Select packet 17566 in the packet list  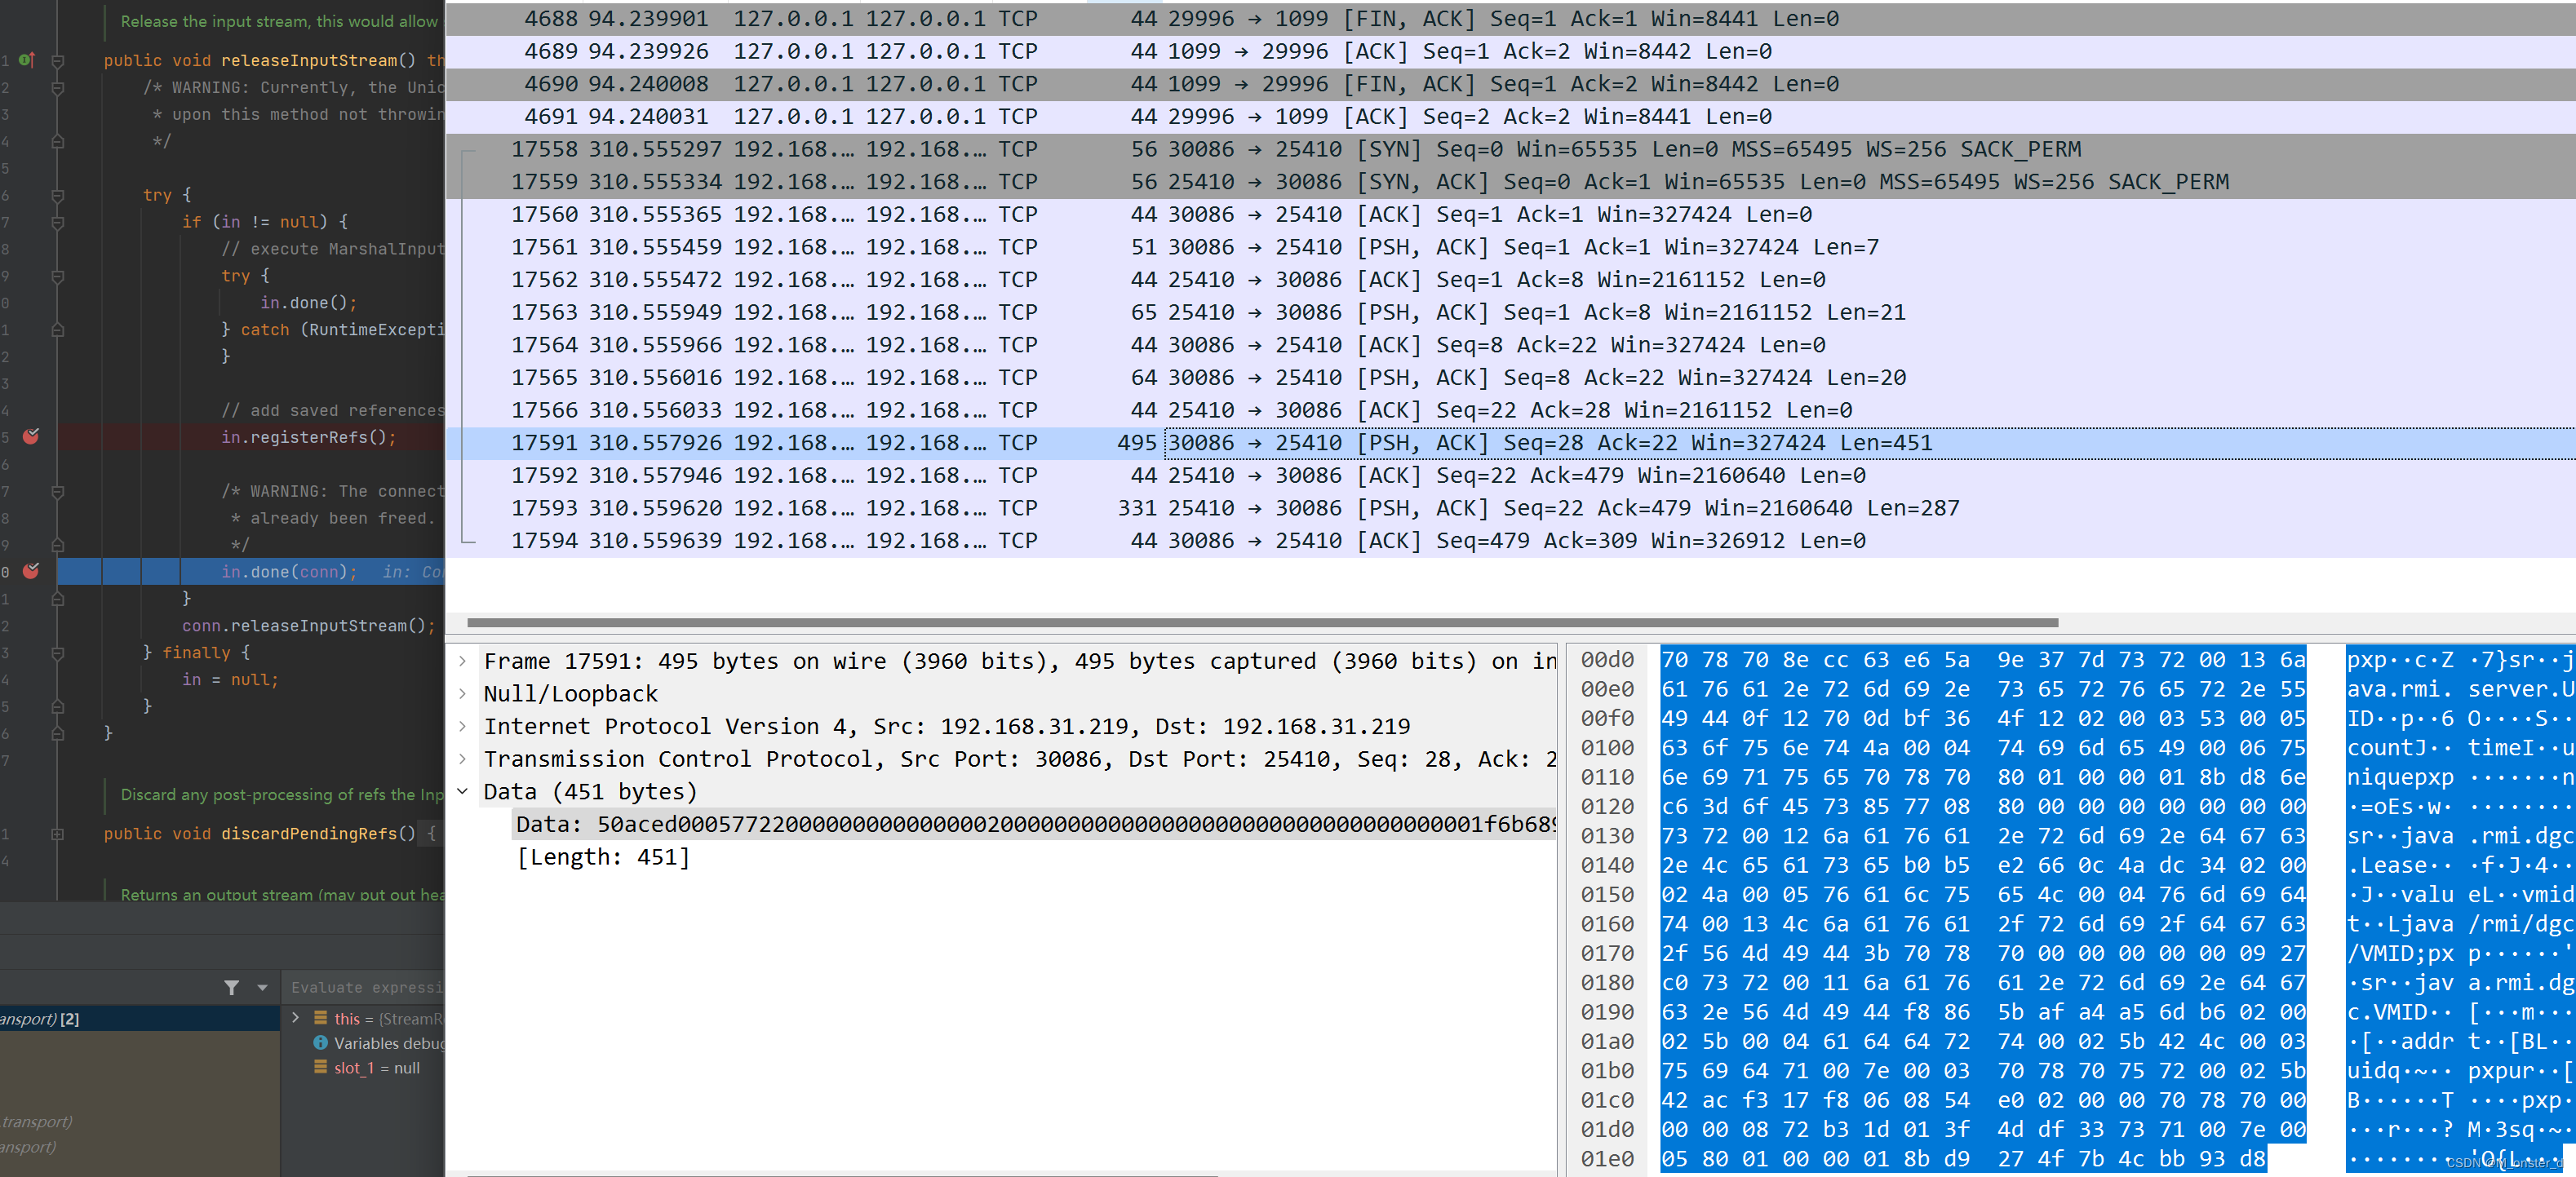tap(1510, 410)
